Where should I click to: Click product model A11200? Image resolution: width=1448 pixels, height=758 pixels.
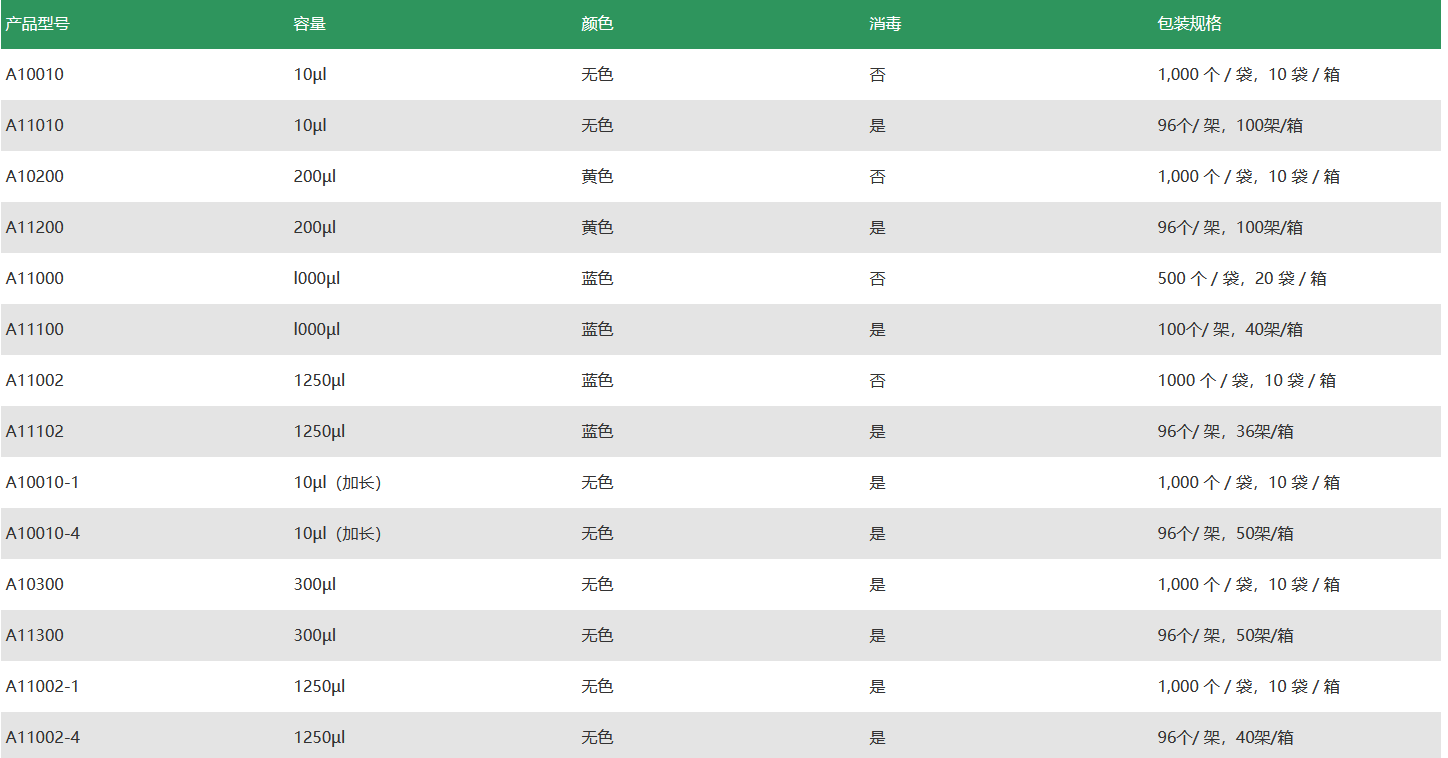[x=35, y=227]
